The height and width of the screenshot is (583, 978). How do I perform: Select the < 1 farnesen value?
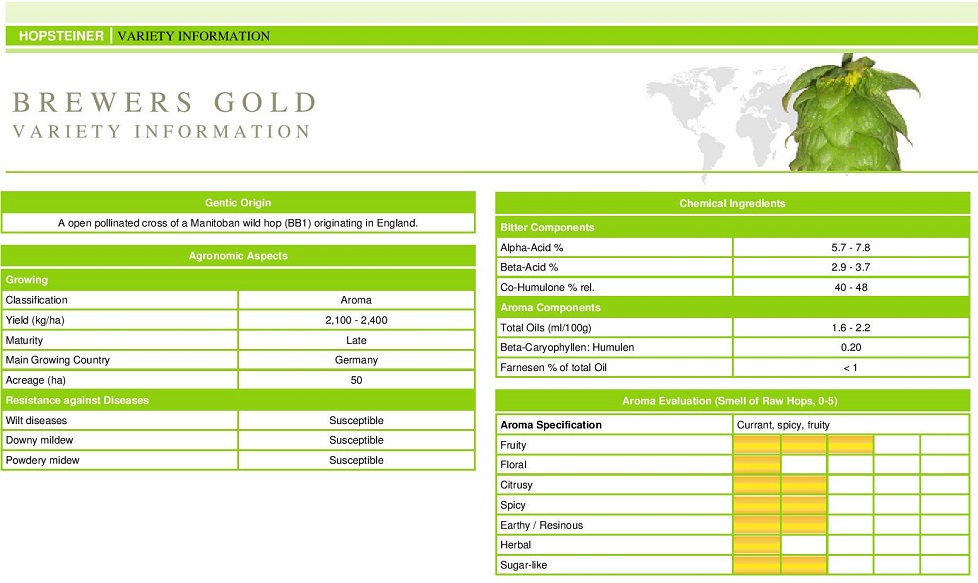coord(851,368)
